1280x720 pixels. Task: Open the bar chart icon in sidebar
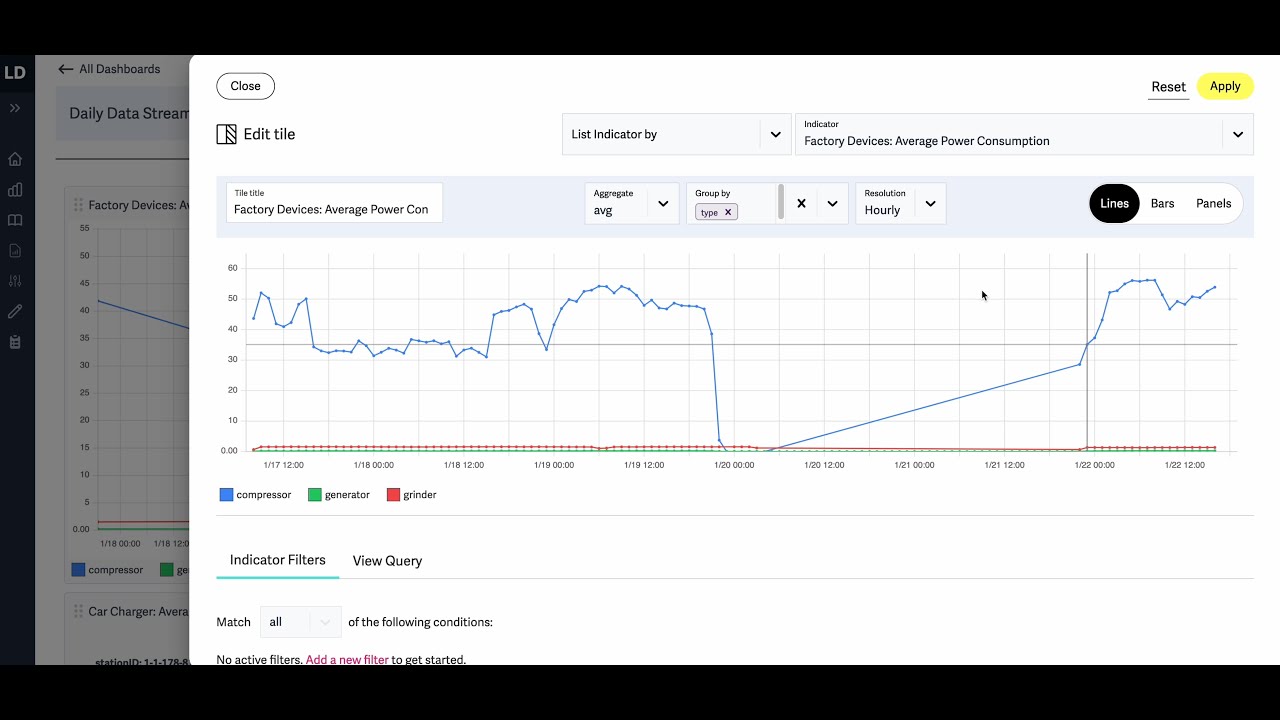coord(15,190)
